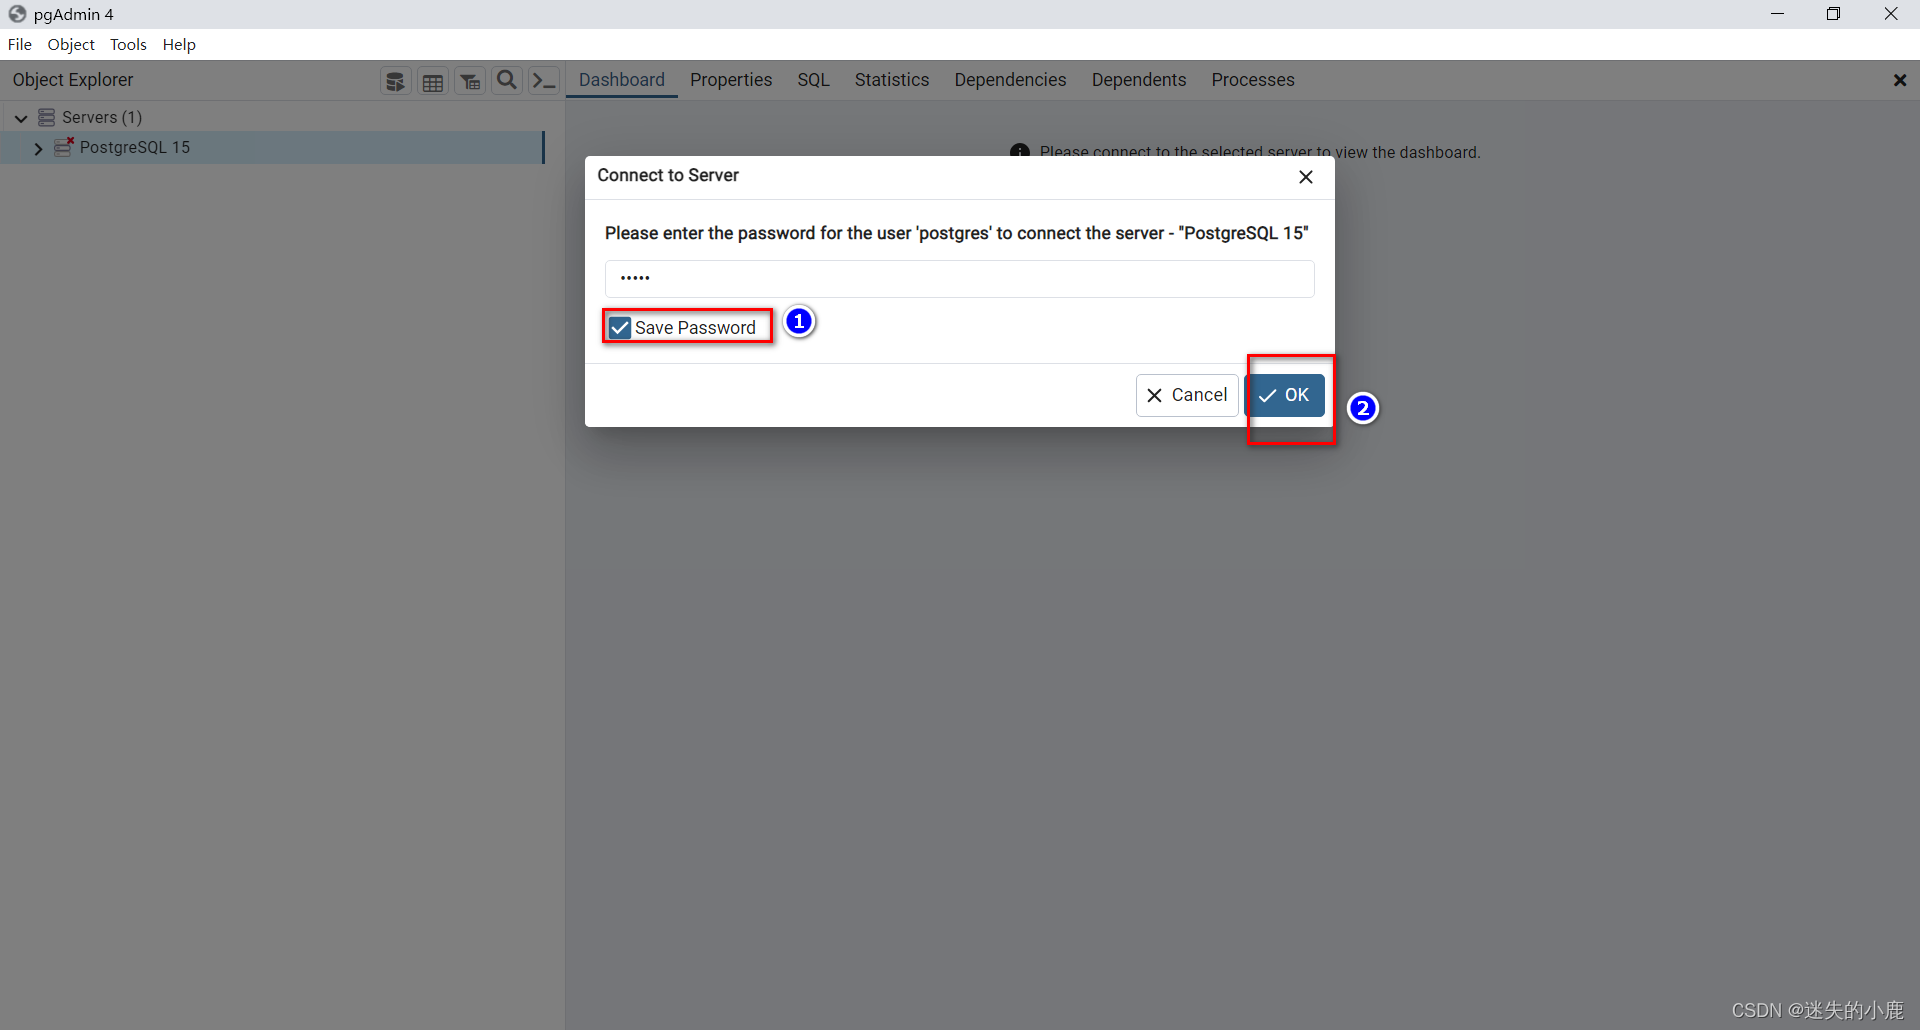1920x1030 pixels.
Task: Click the Object Explorer panel title
Action: 73,80
